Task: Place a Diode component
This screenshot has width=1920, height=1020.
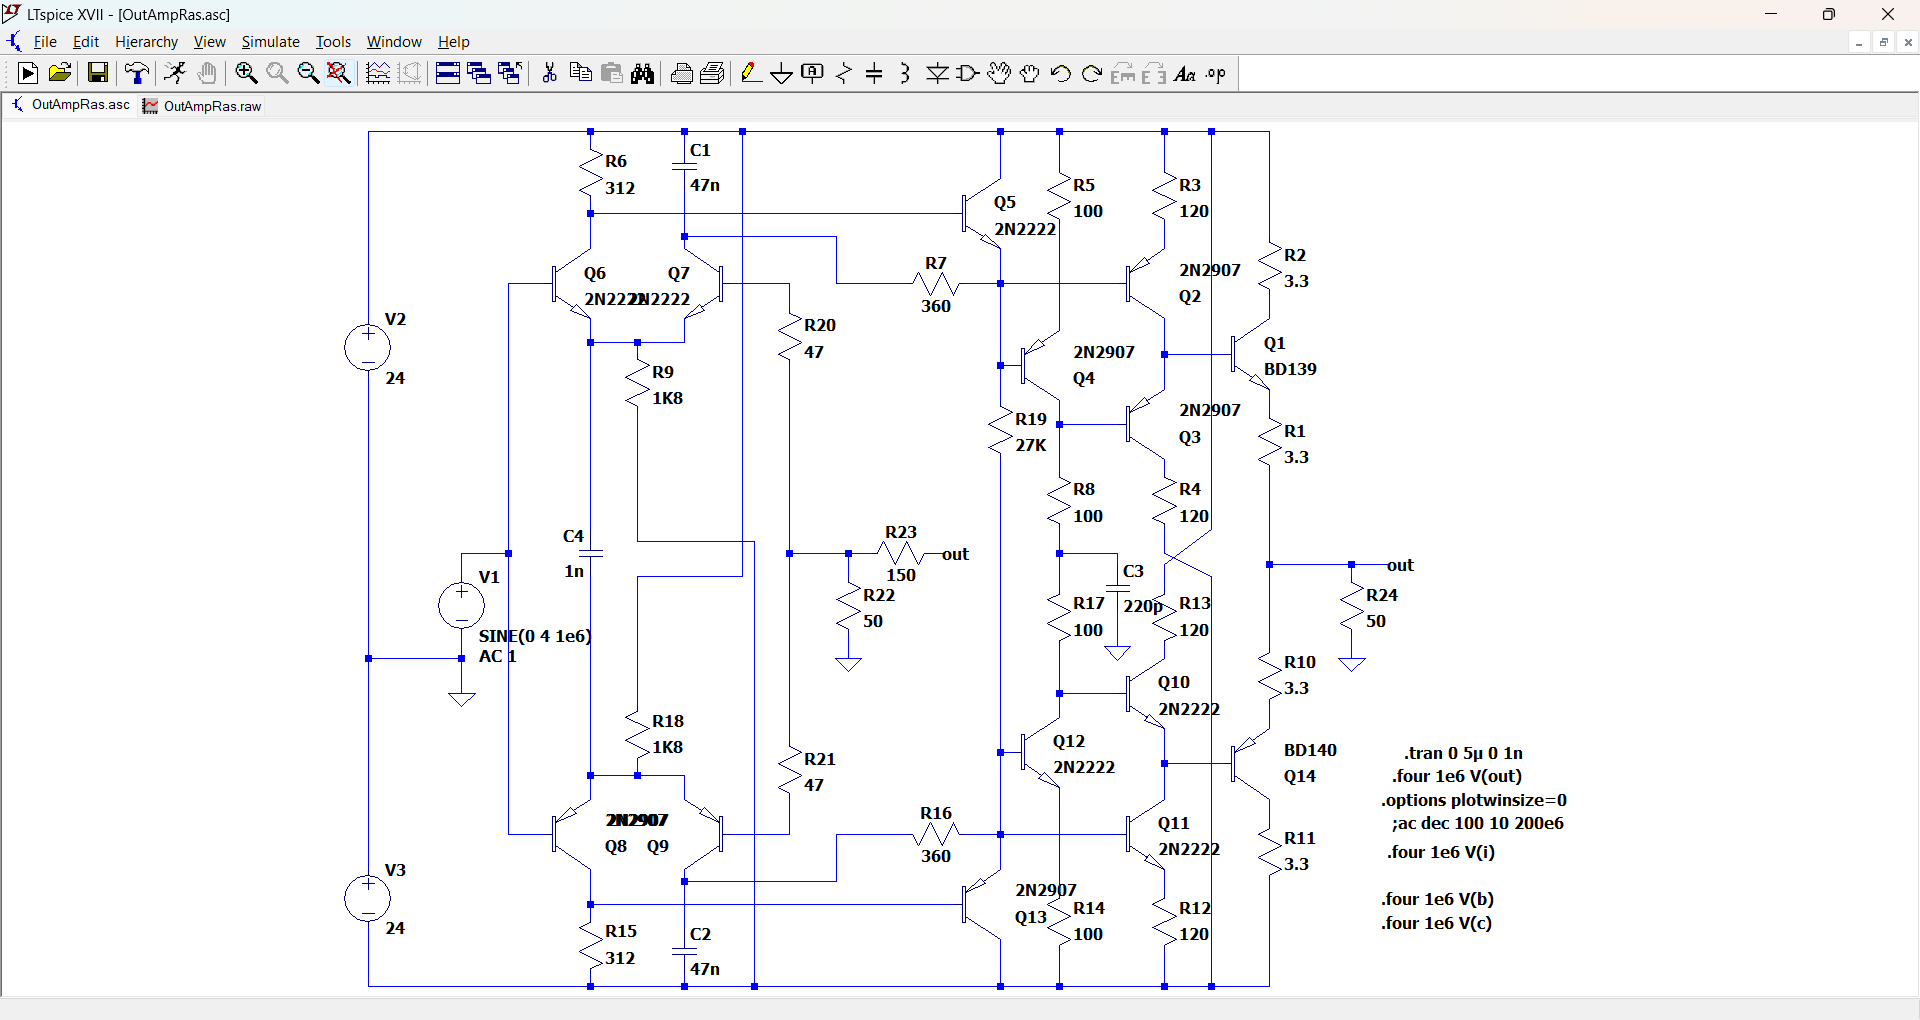Action: click(937, 73)
